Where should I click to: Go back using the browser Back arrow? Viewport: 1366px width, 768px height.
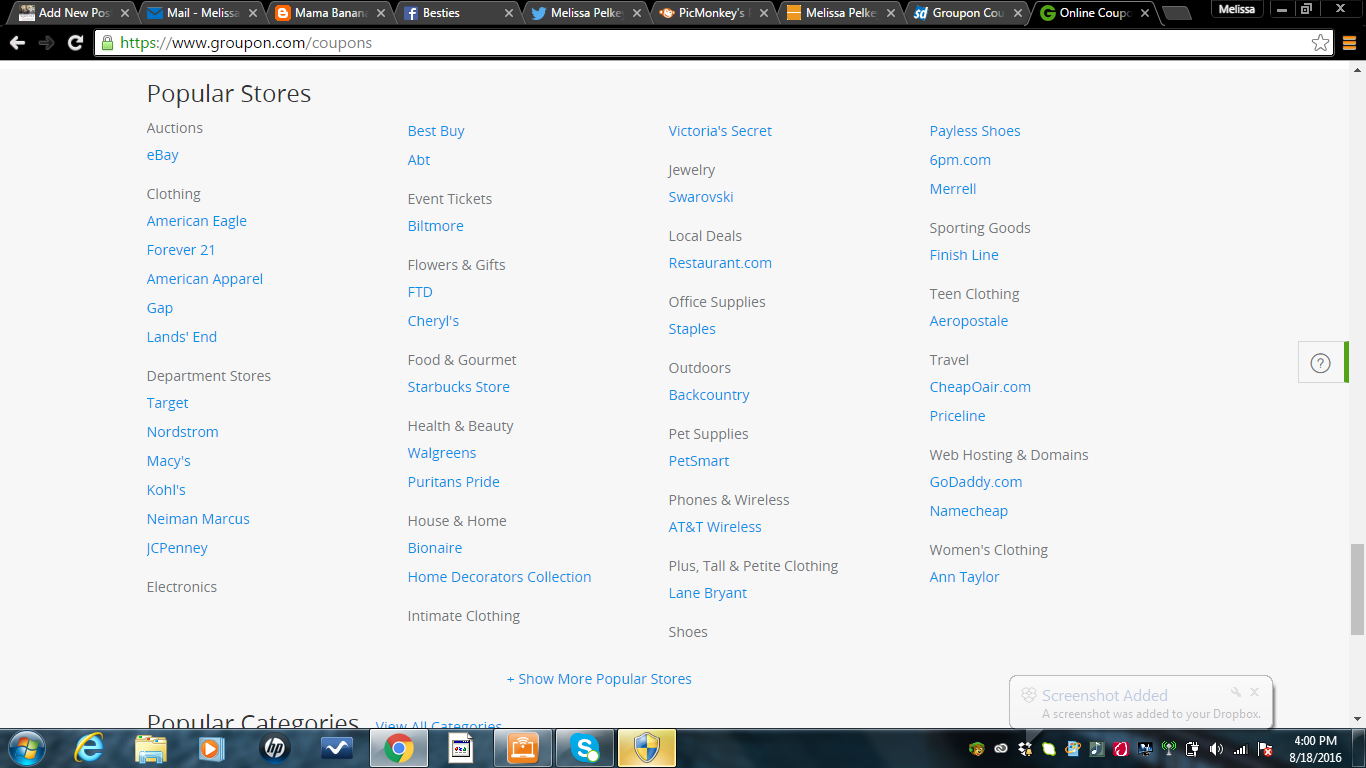(x=16, y=43)
